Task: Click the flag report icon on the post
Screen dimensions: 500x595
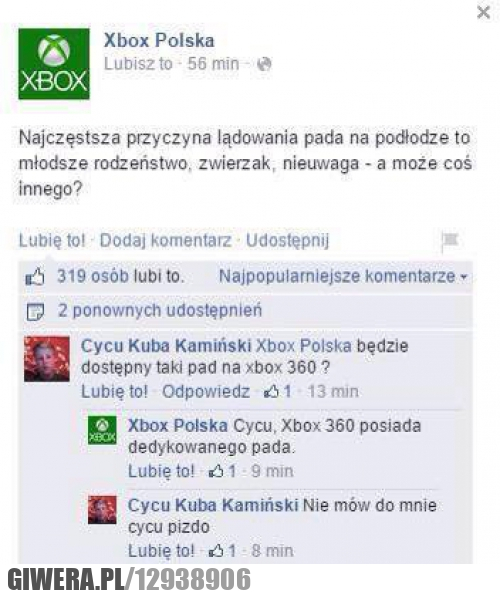Action: [450, 241]
